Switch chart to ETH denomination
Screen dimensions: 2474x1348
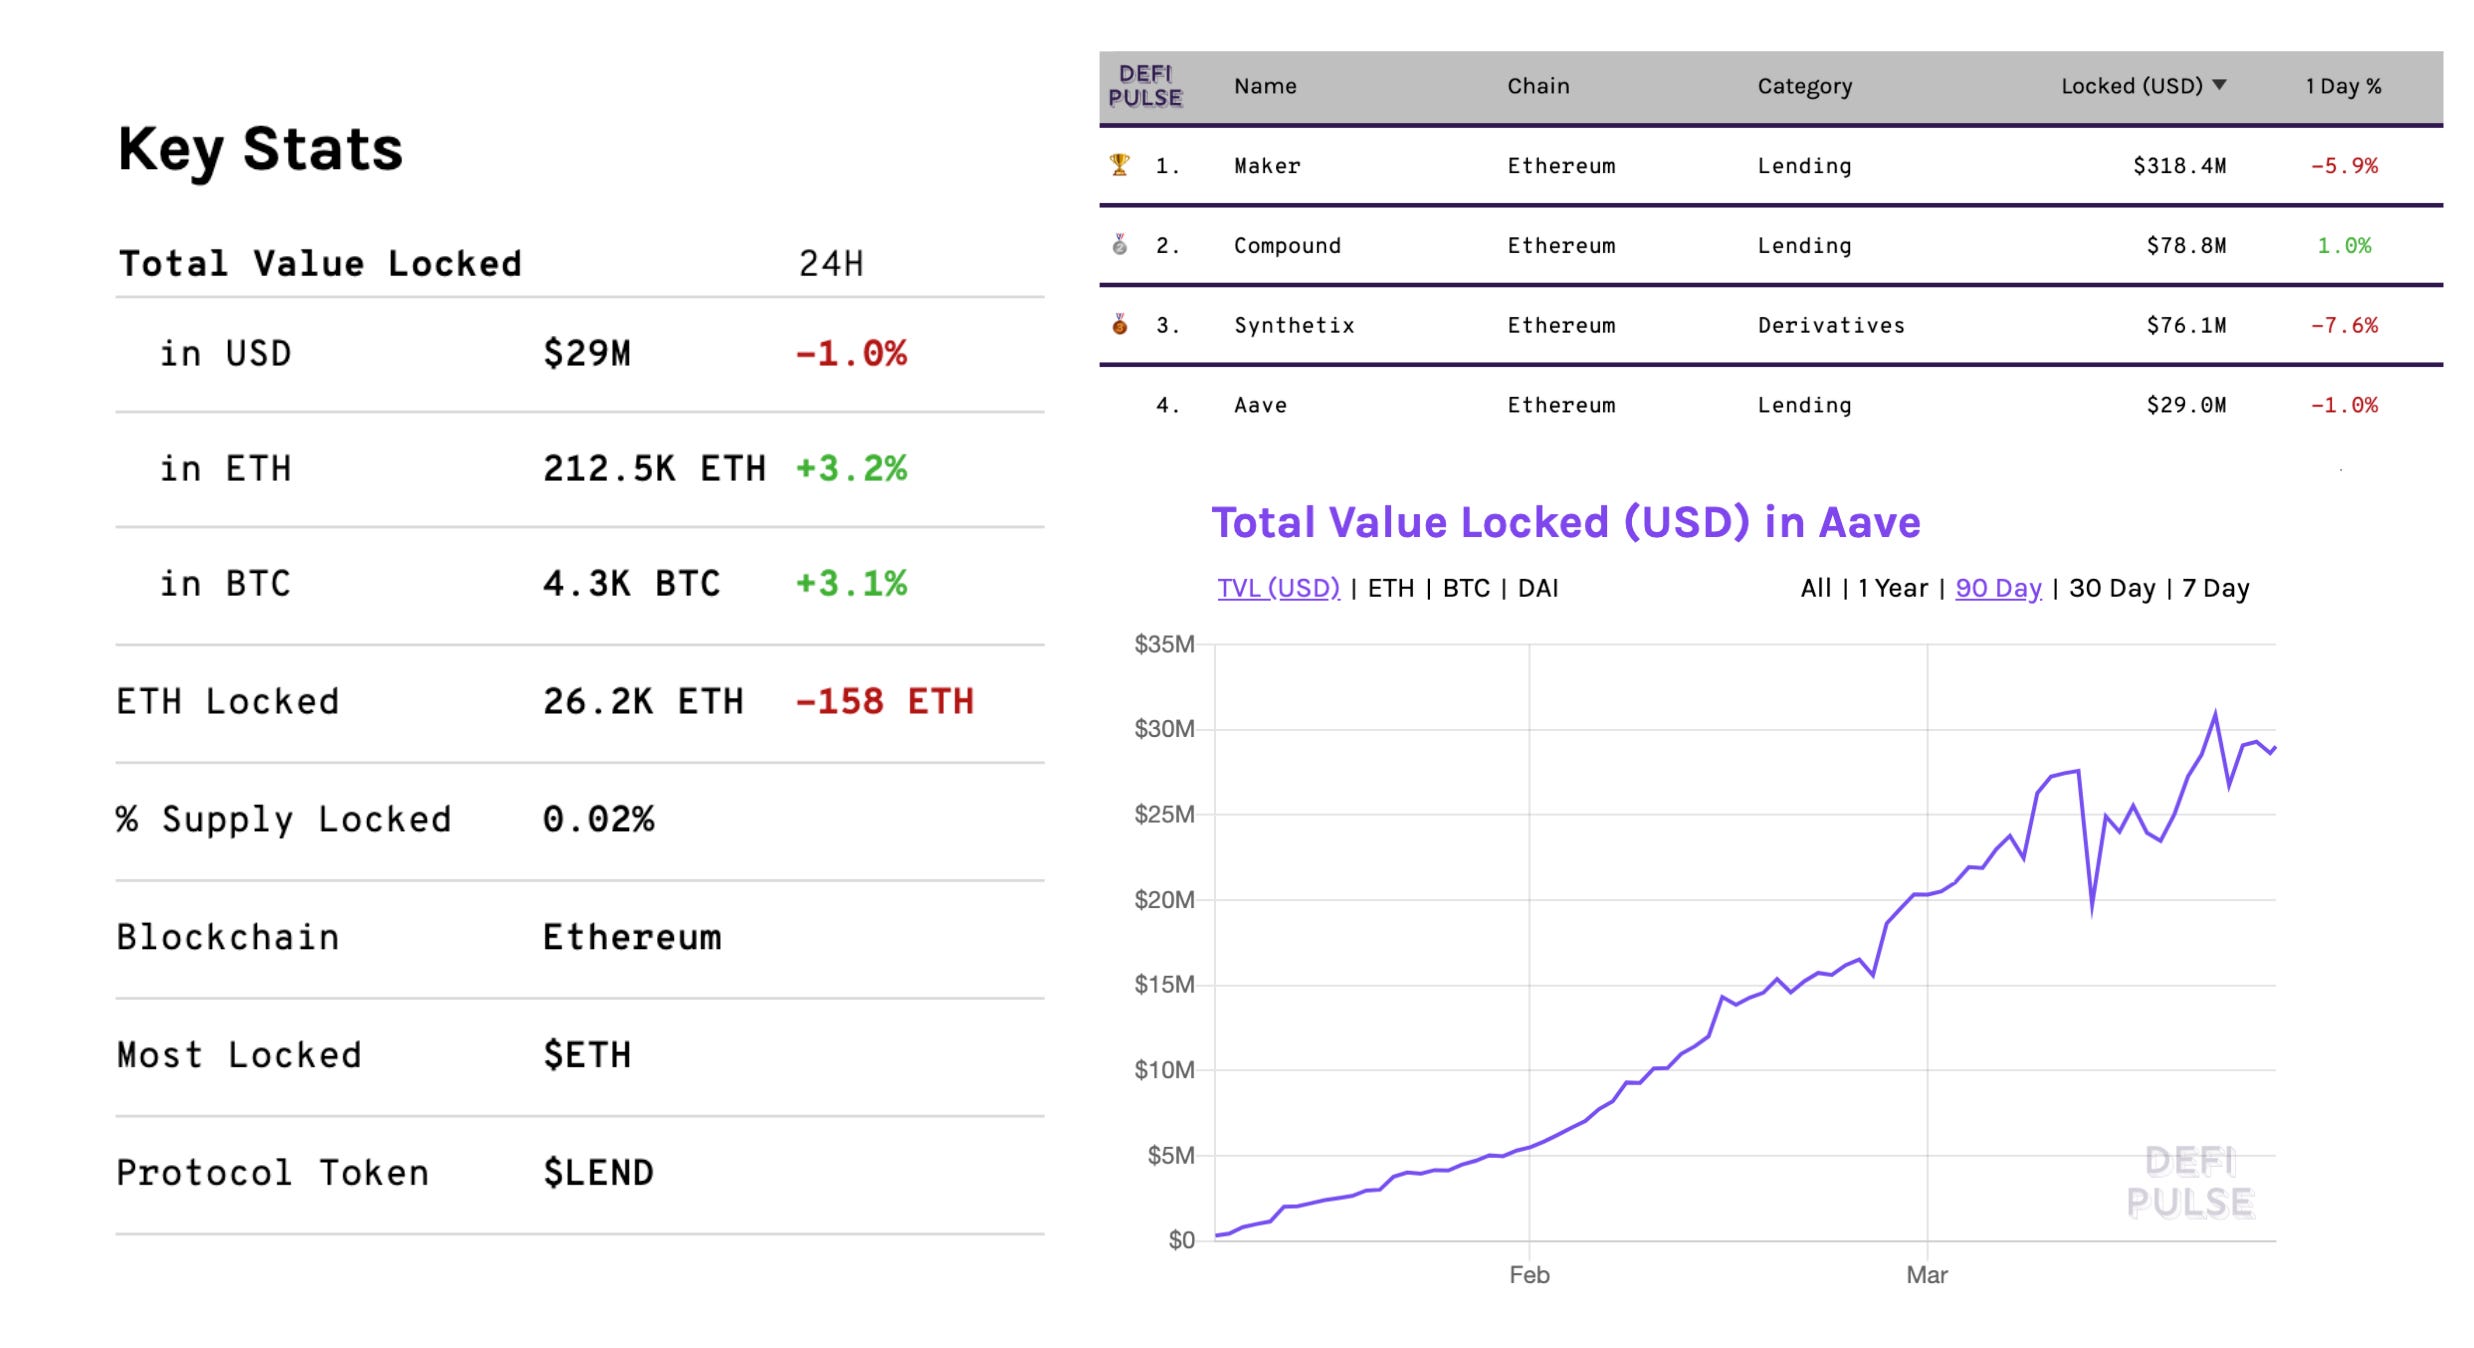coord(1390,588)
